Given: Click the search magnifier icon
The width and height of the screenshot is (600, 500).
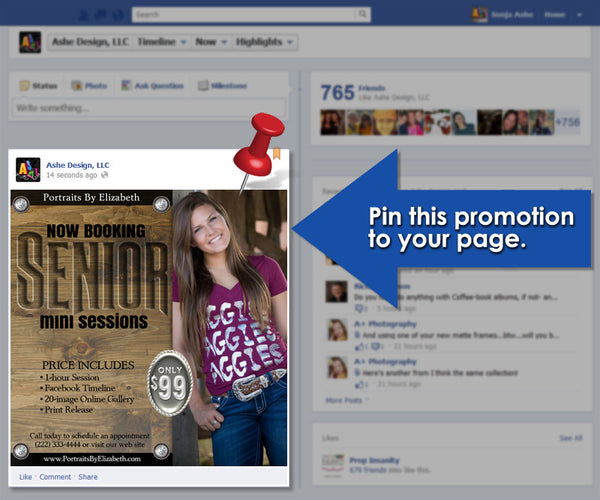Looking at the screenshot, I should 362,15.
